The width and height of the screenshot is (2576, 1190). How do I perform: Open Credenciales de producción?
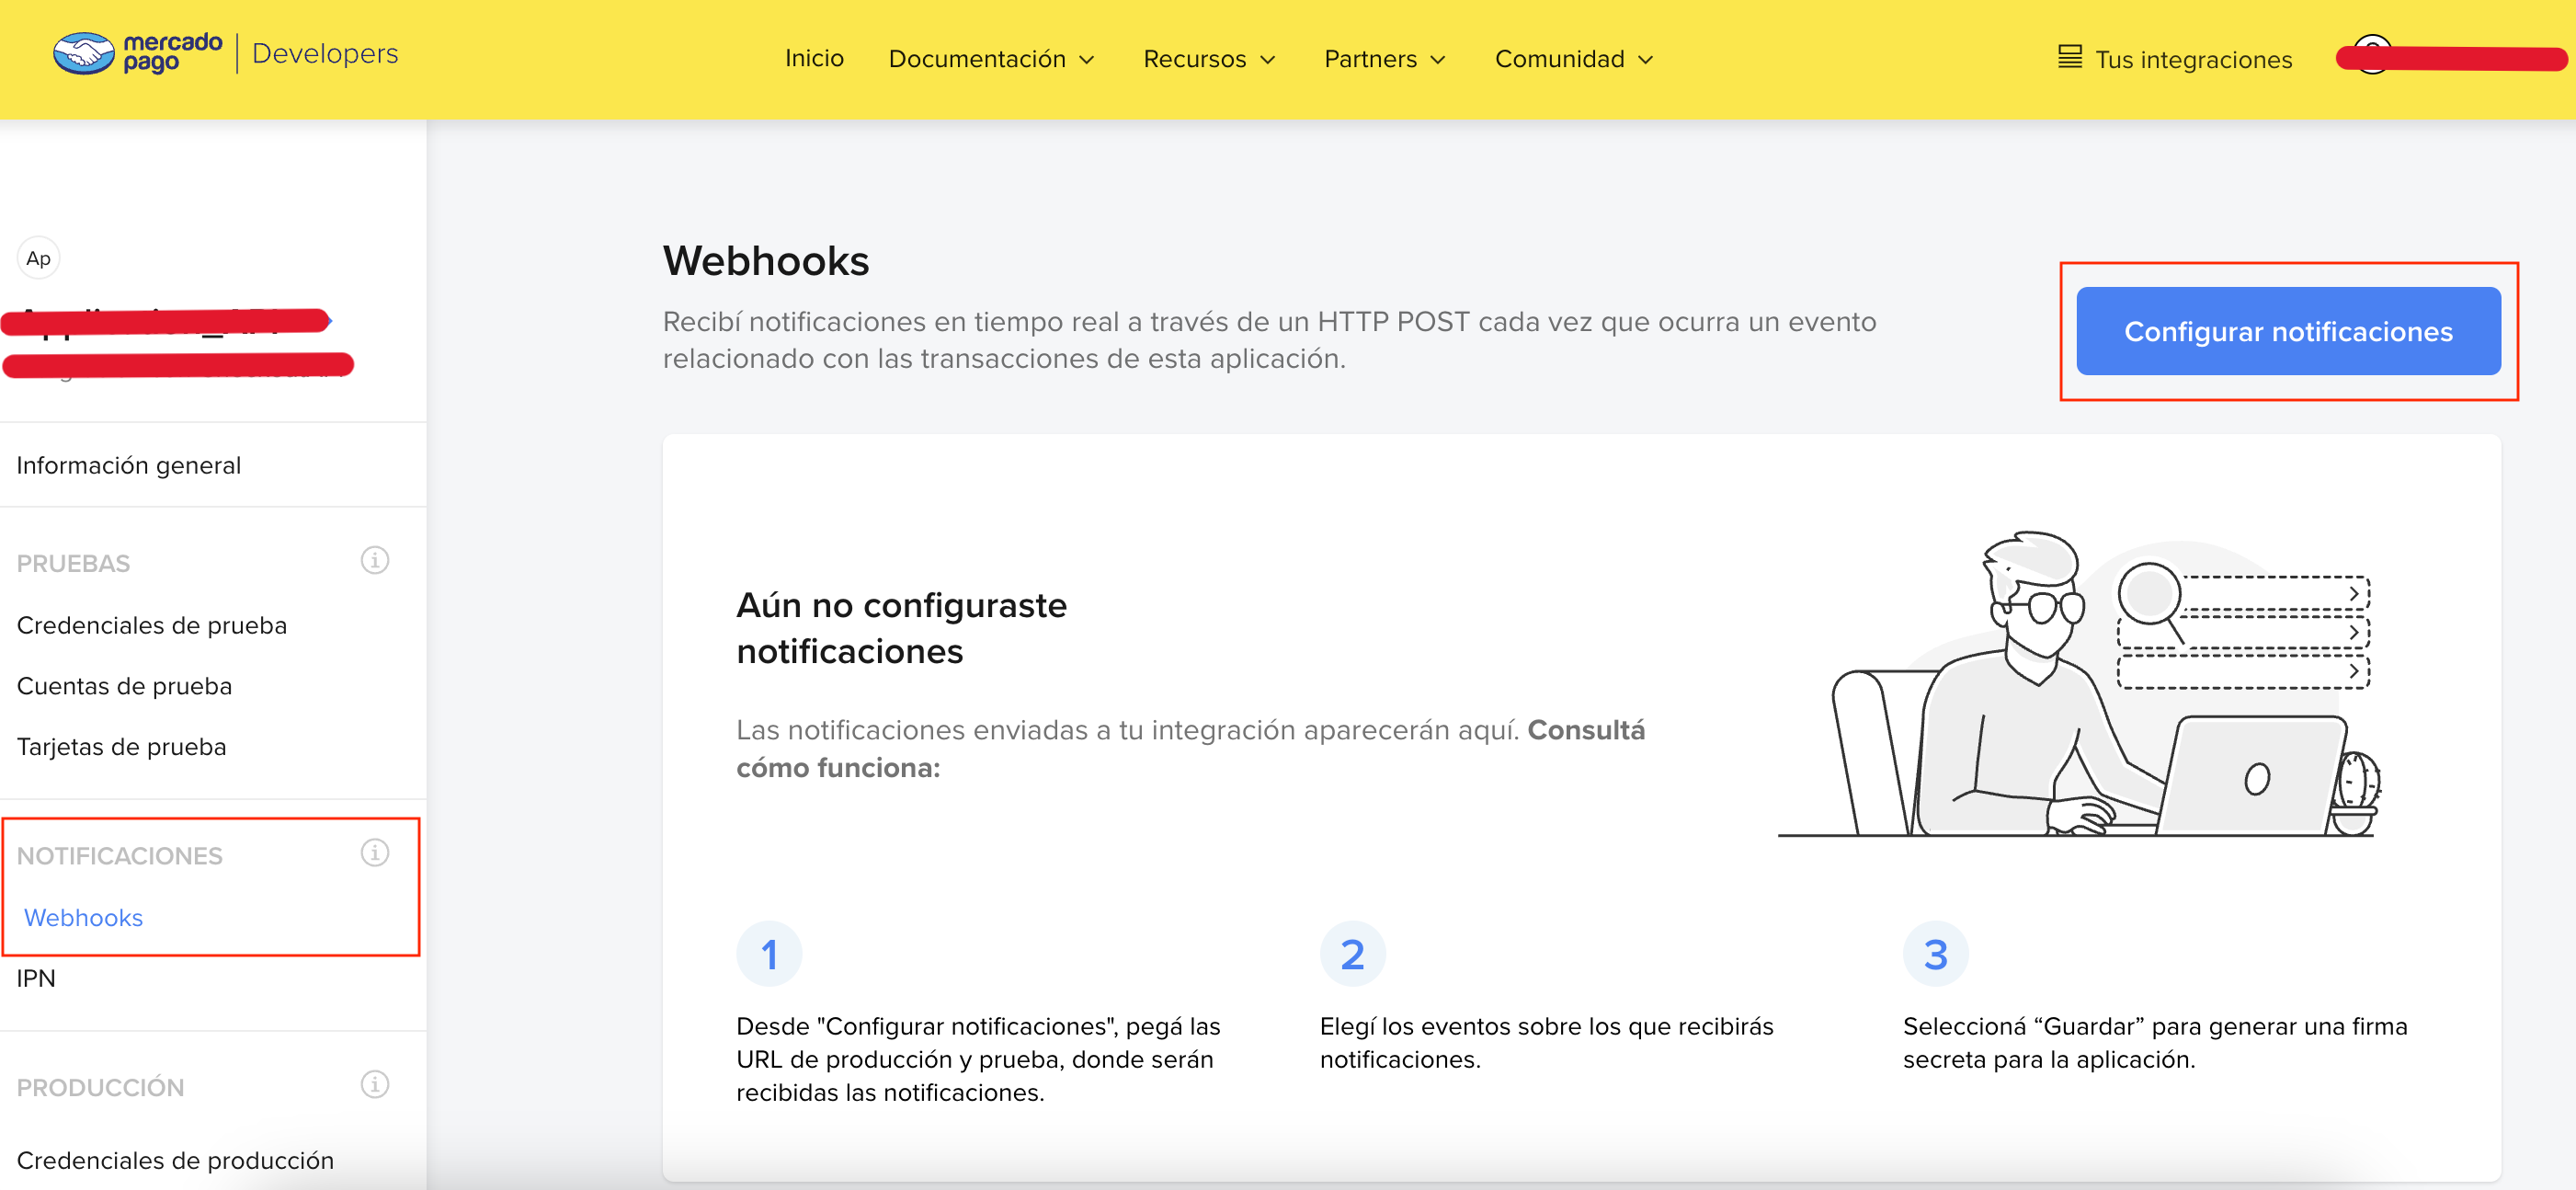click(175, 1160)
